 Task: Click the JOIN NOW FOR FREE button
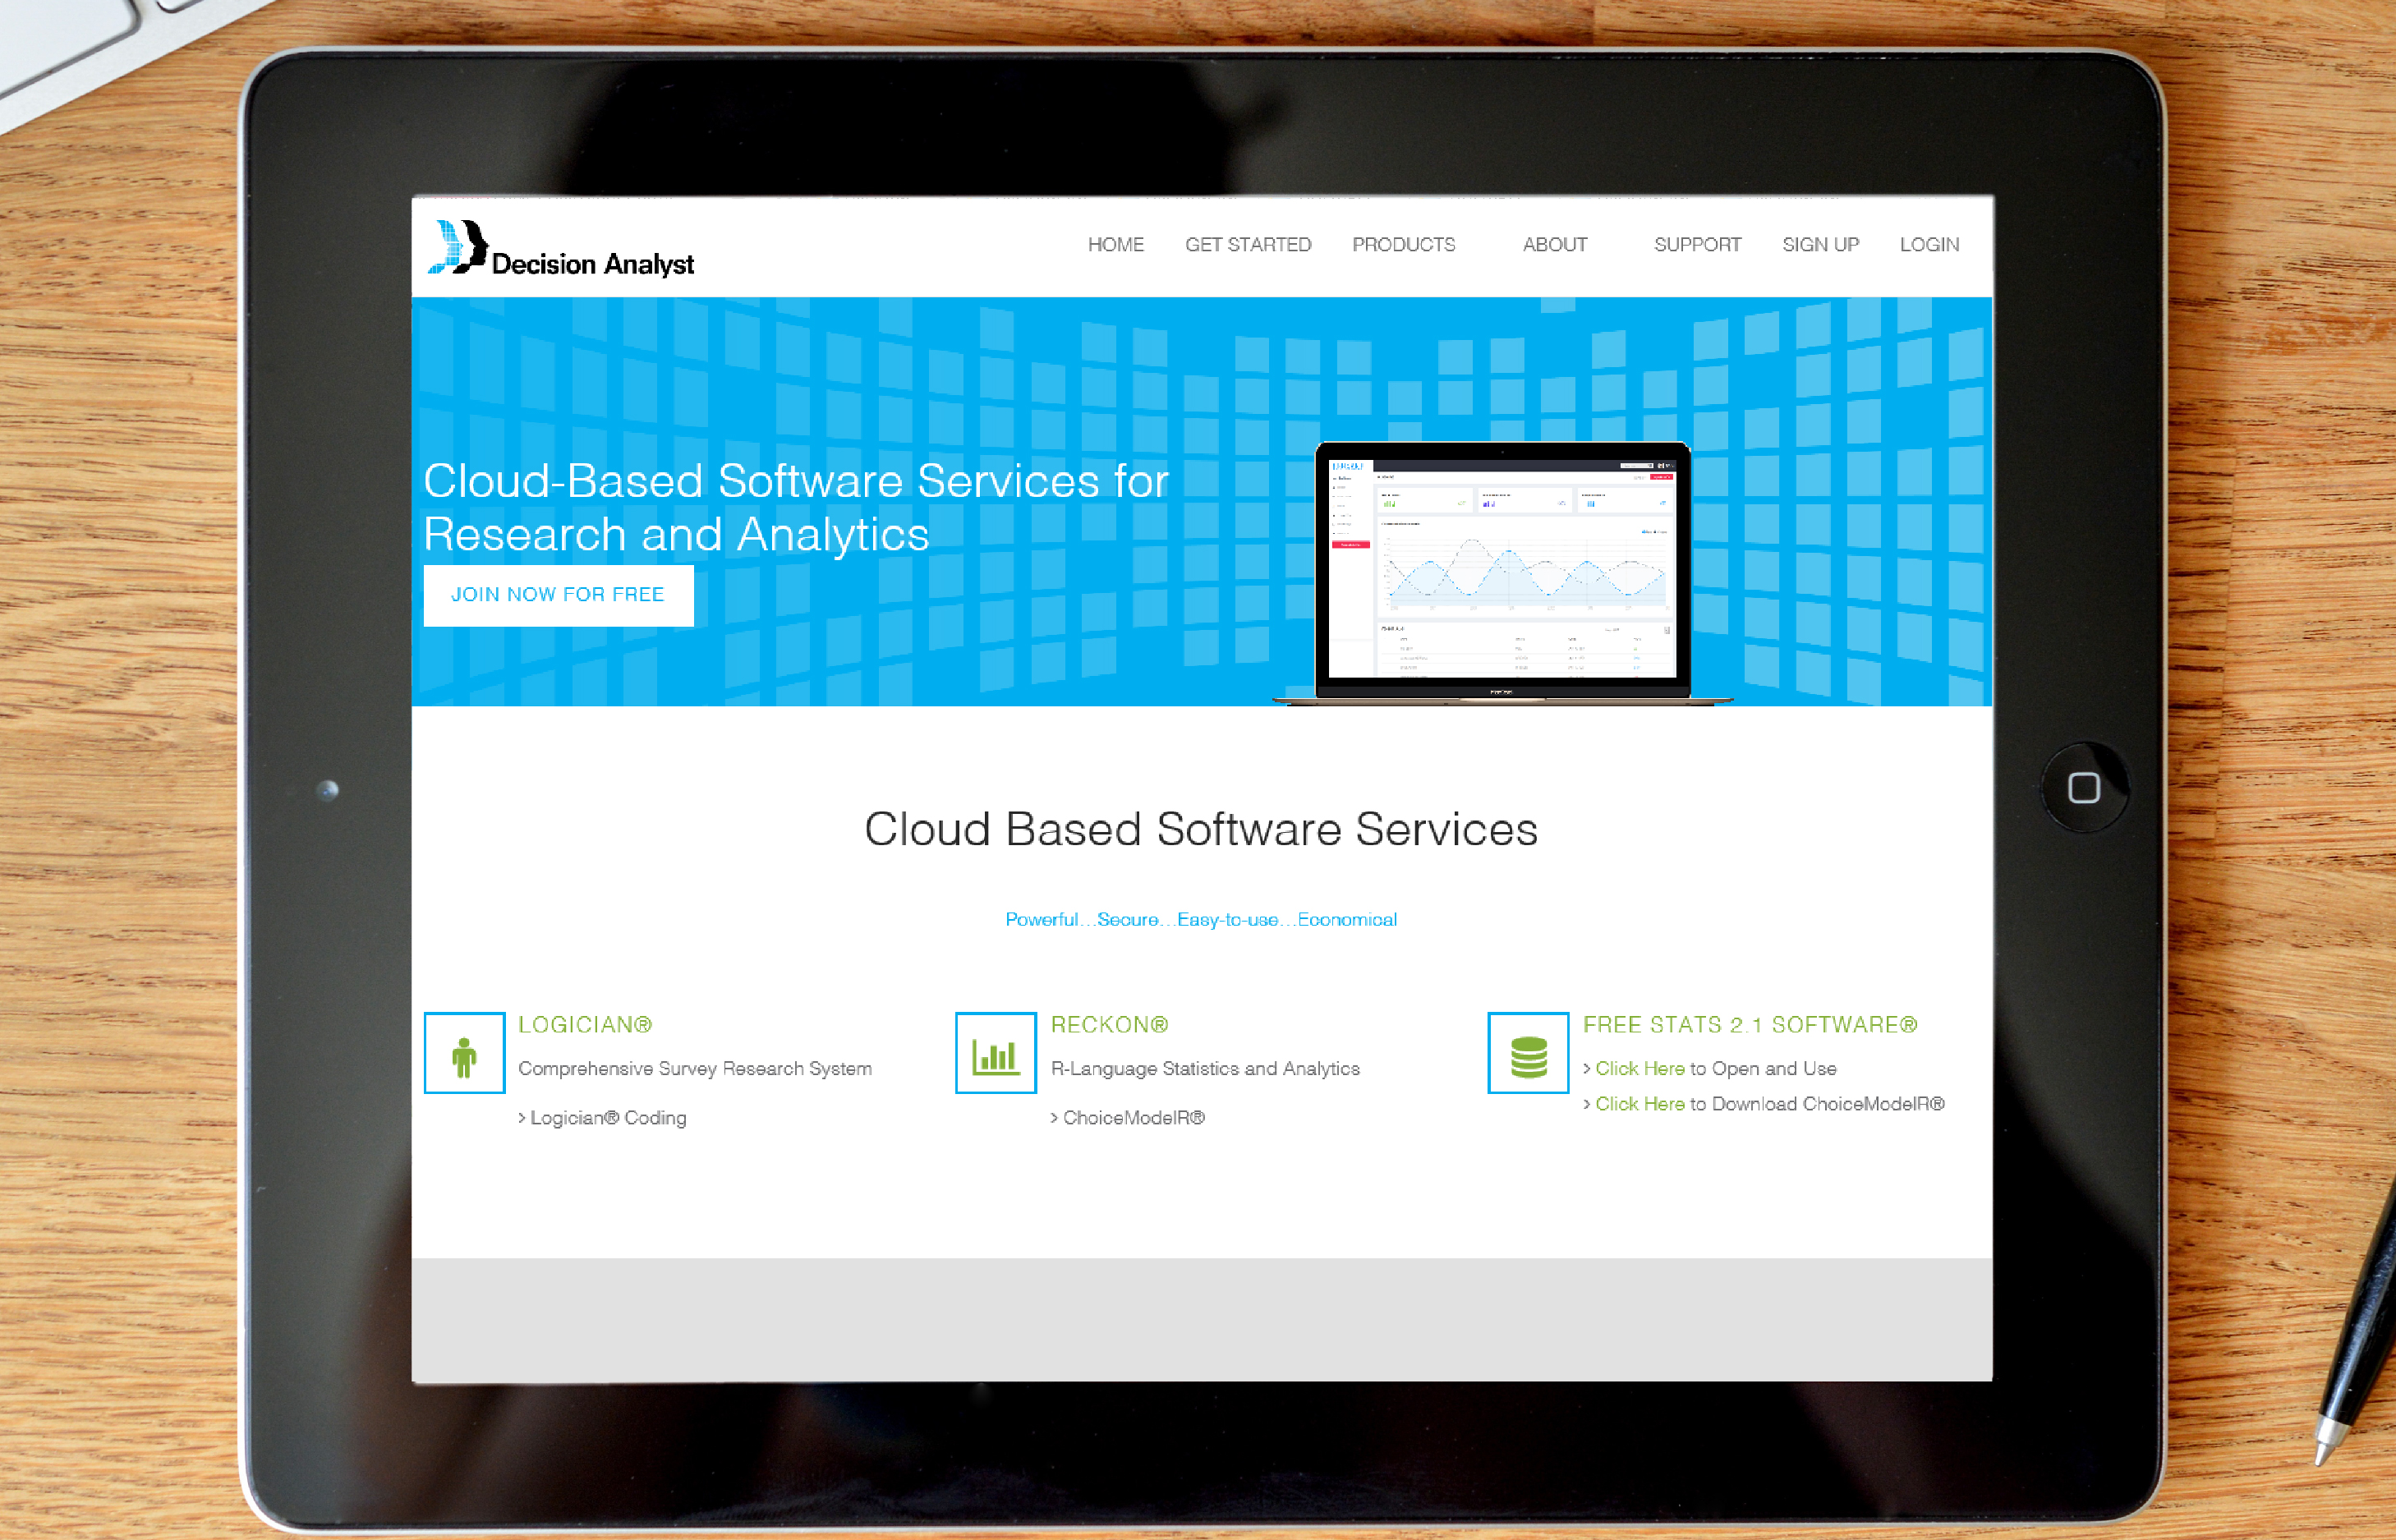[x=558, y=595]
